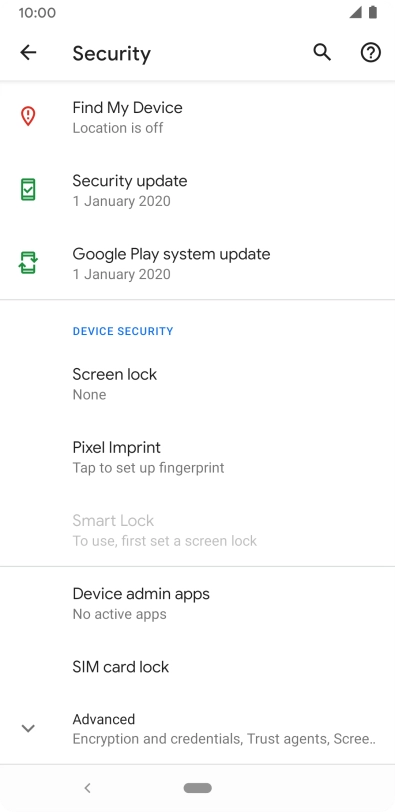The height and width of the screenshot is (812, 395).
Task: Open Screen lock setting
Action: [197, 384]
